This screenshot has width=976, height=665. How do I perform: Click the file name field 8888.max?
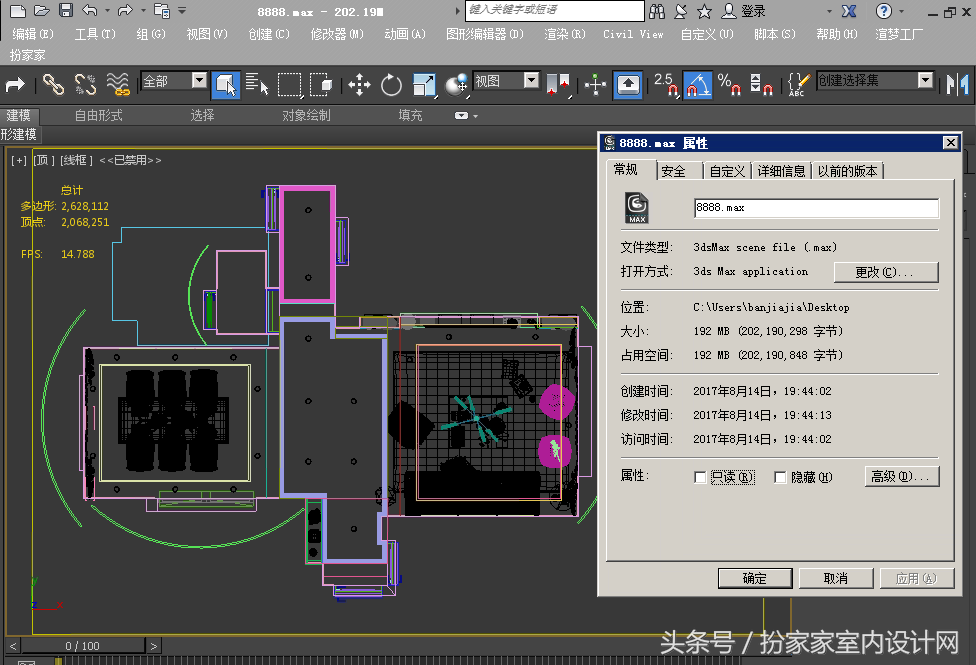pyautogui.click(x=816, y=208)
